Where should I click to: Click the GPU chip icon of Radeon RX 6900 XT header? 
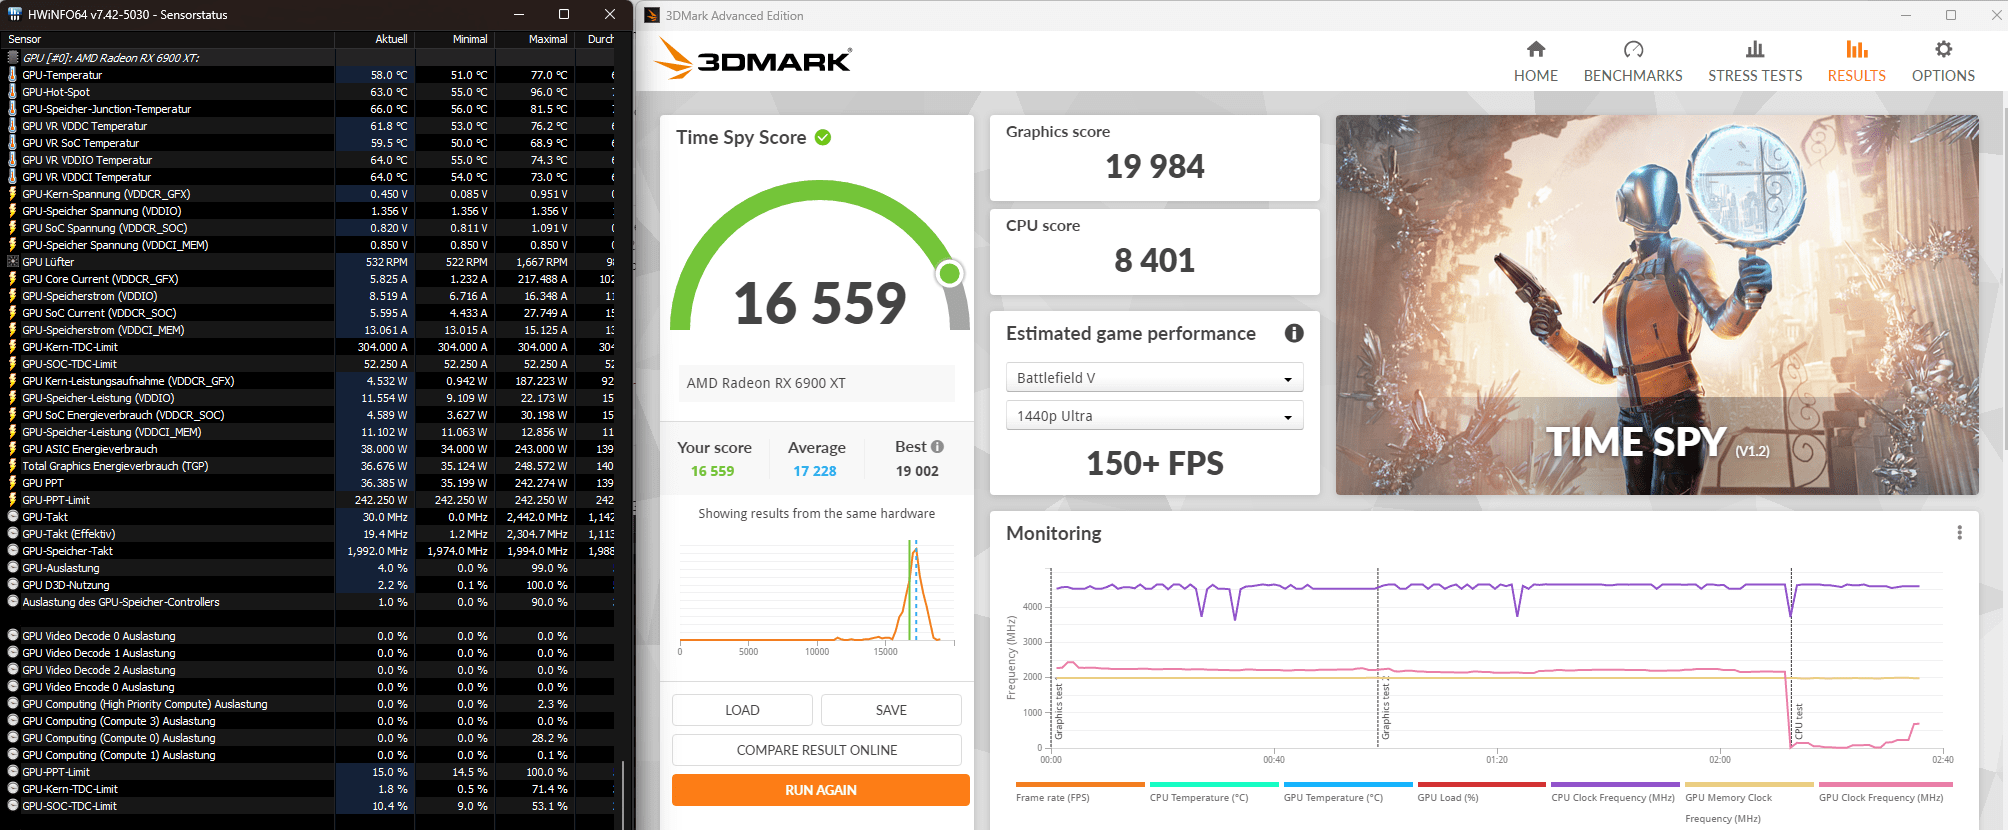(13, 58)
